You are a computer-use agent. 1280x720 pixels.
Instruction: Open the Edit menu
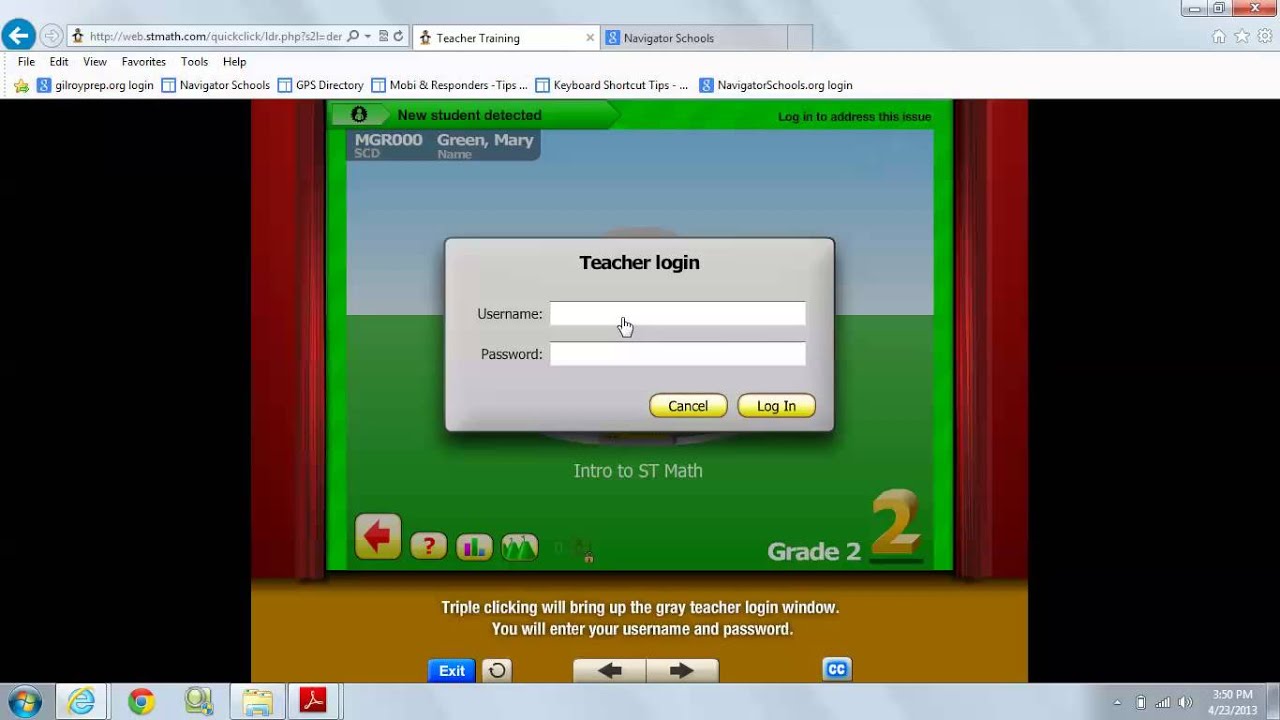59,62
